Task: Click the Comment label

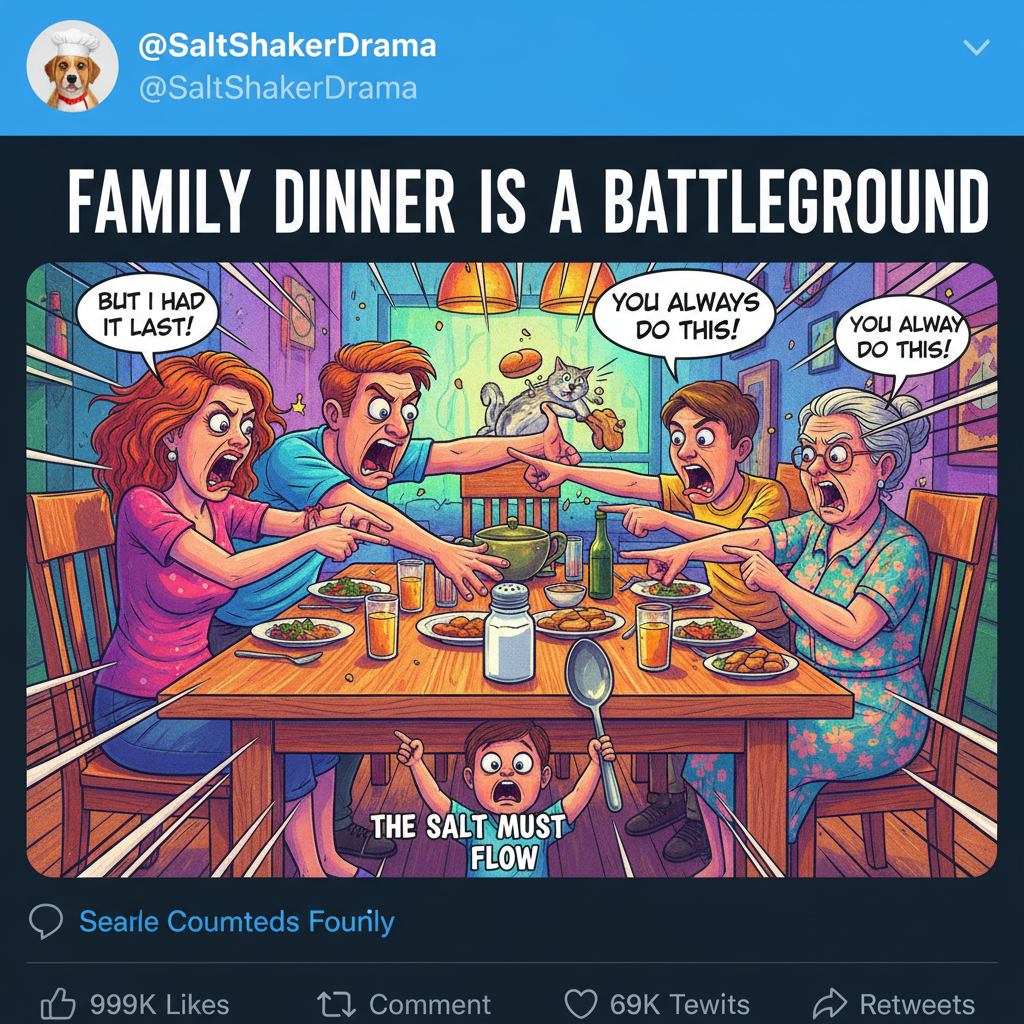Action: pos(430,1003)
